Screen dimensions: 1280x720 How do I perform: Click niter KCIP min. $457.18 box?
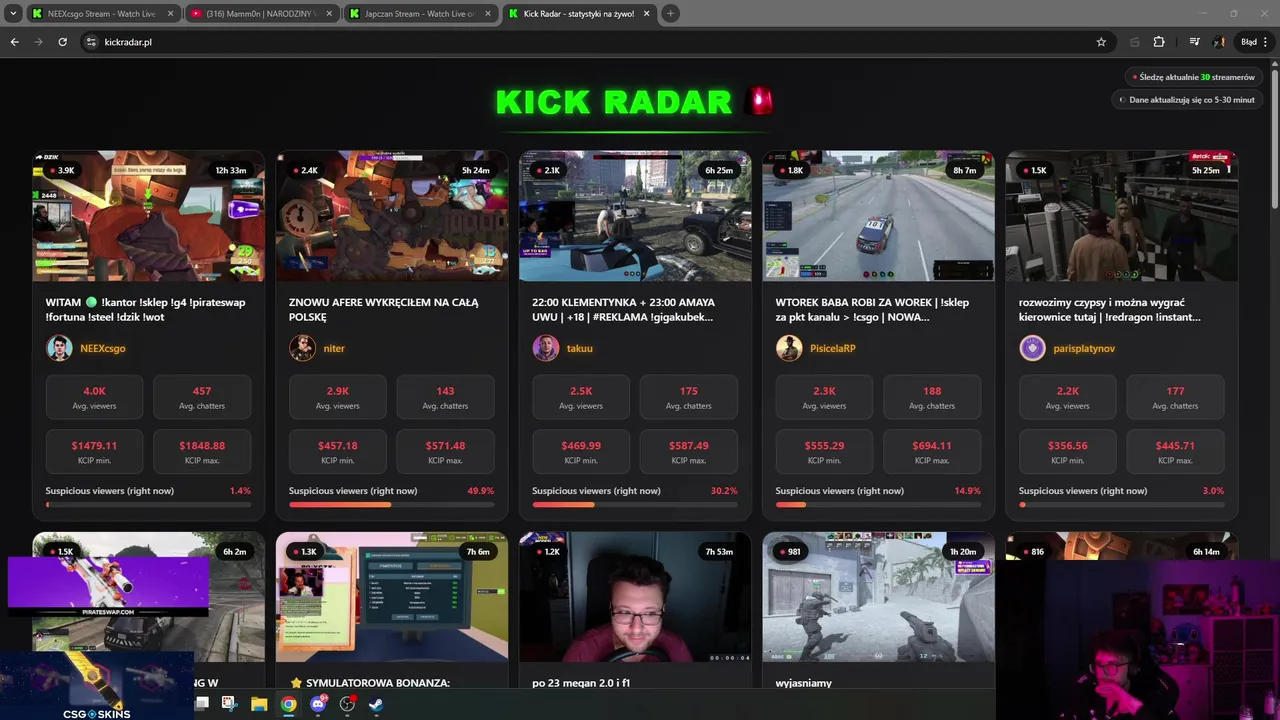coord(337,452)
